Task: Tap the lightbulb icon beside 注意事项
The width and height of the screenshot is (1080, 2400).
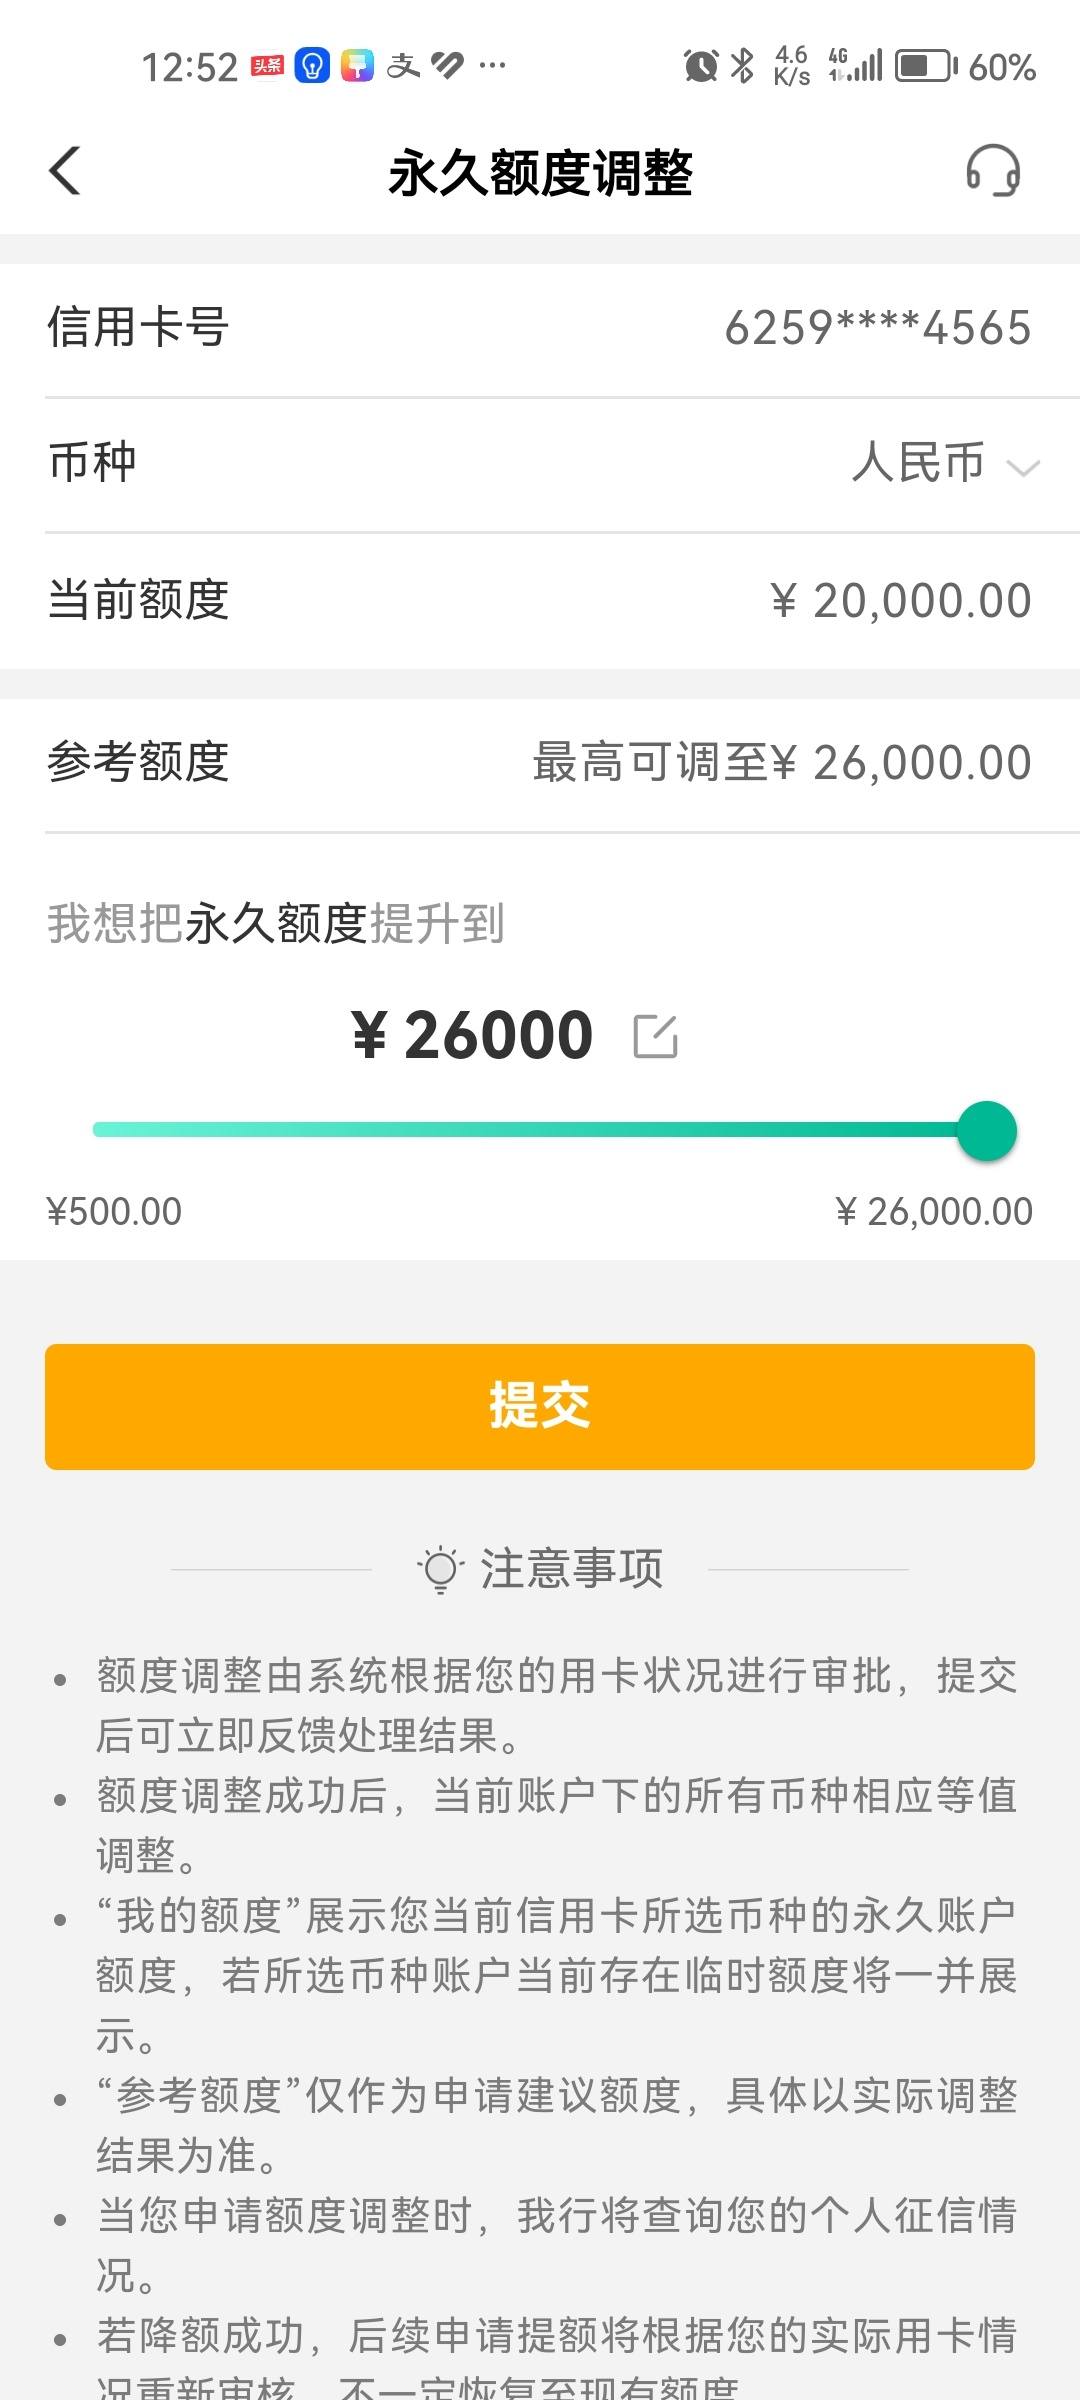Action: click(440, 1569)
